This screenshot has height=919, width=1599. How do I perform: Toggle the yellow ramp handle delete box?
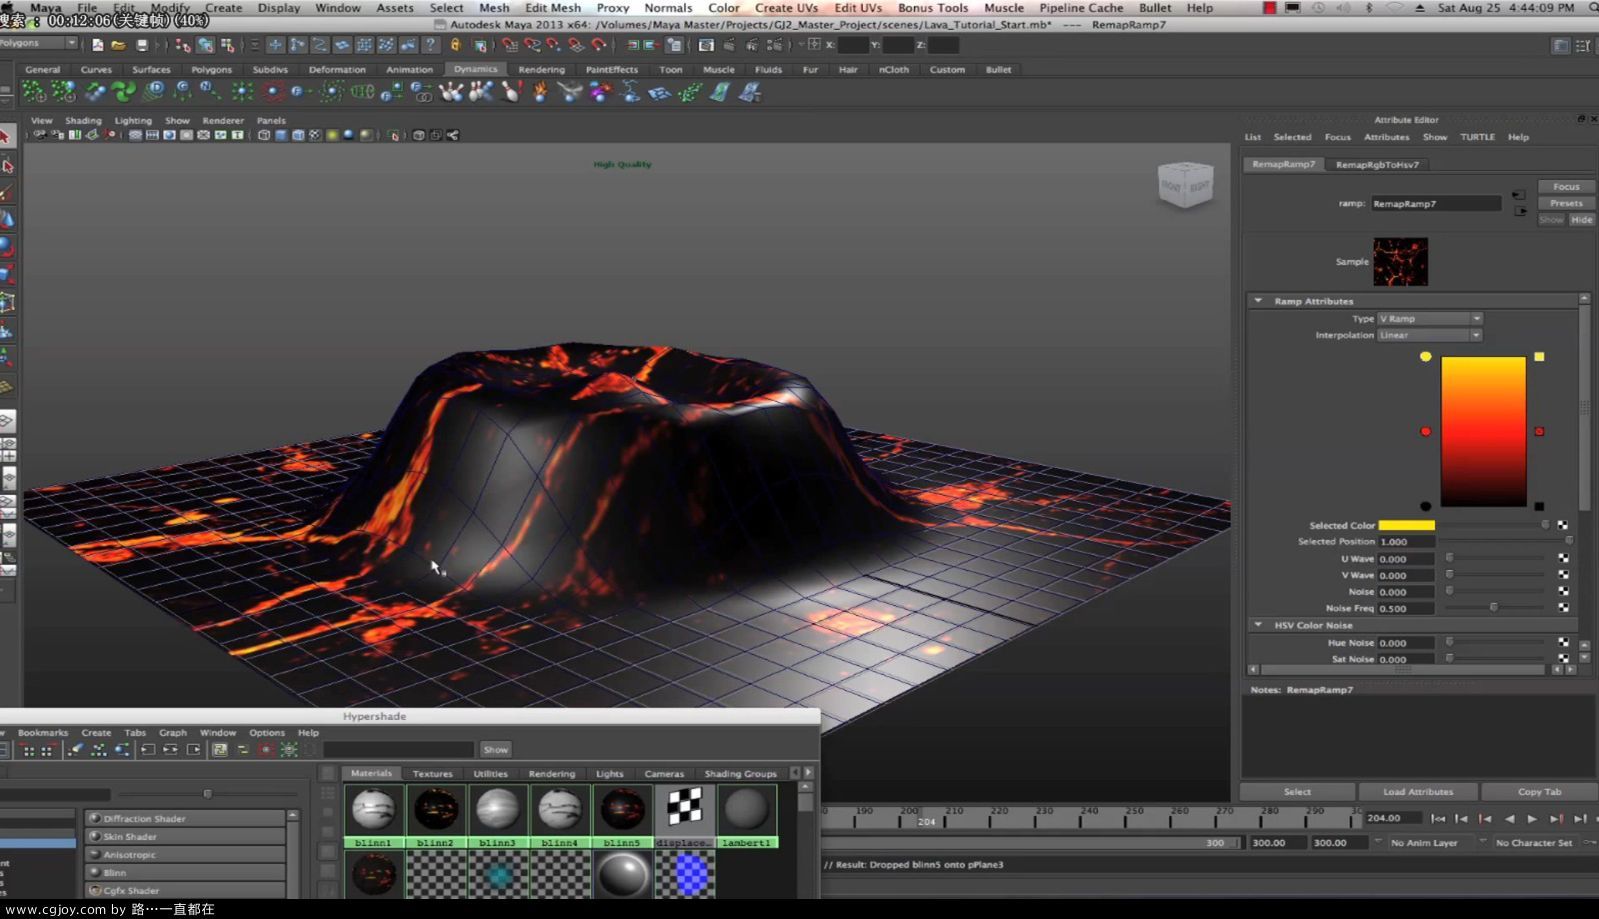point(1539,356)
